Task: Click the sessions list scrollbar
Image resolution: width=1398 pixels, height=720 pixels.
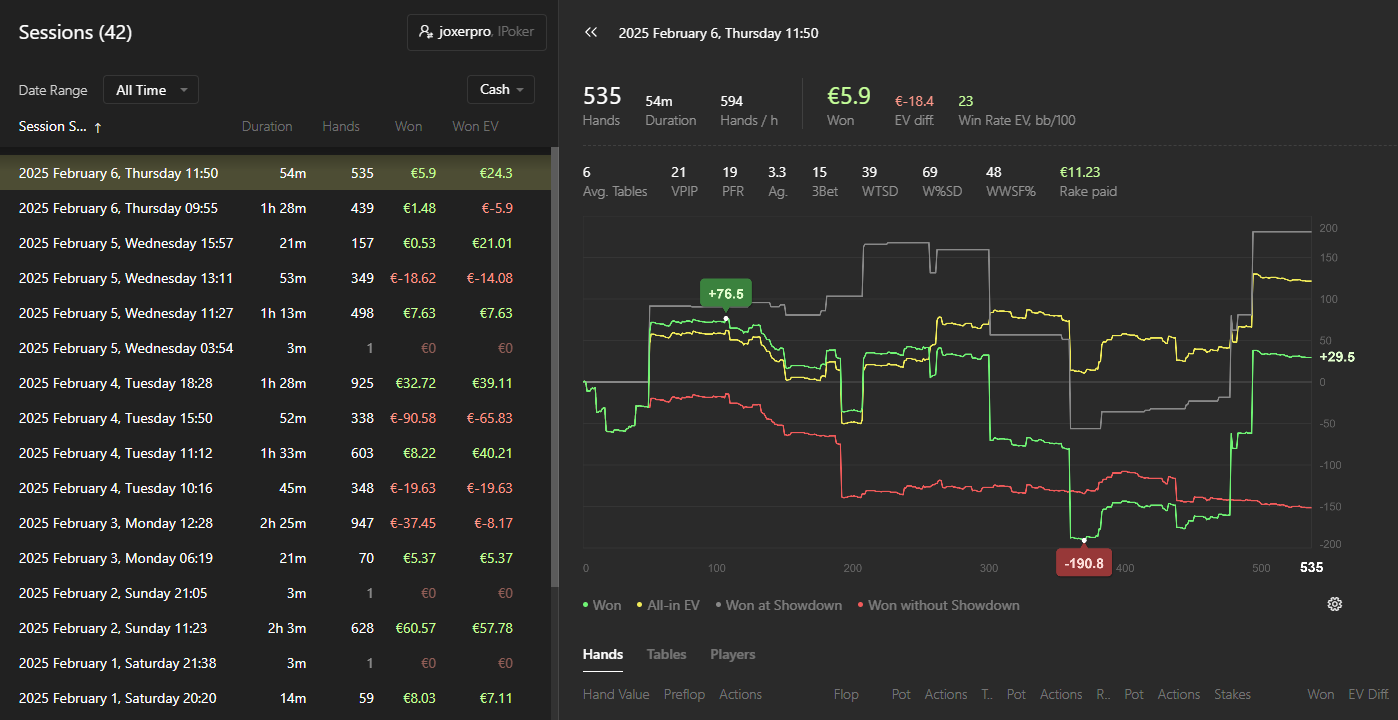Action: pyautogui.click(x=555, y=365)
